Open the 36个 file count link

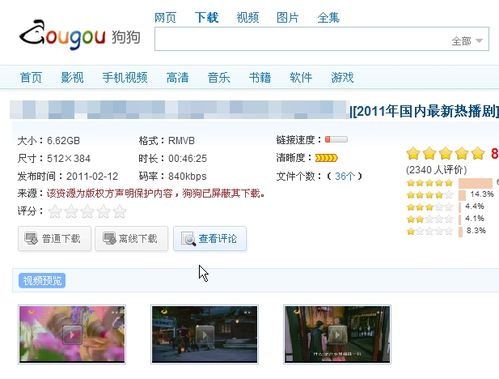[x=345, y=176]
